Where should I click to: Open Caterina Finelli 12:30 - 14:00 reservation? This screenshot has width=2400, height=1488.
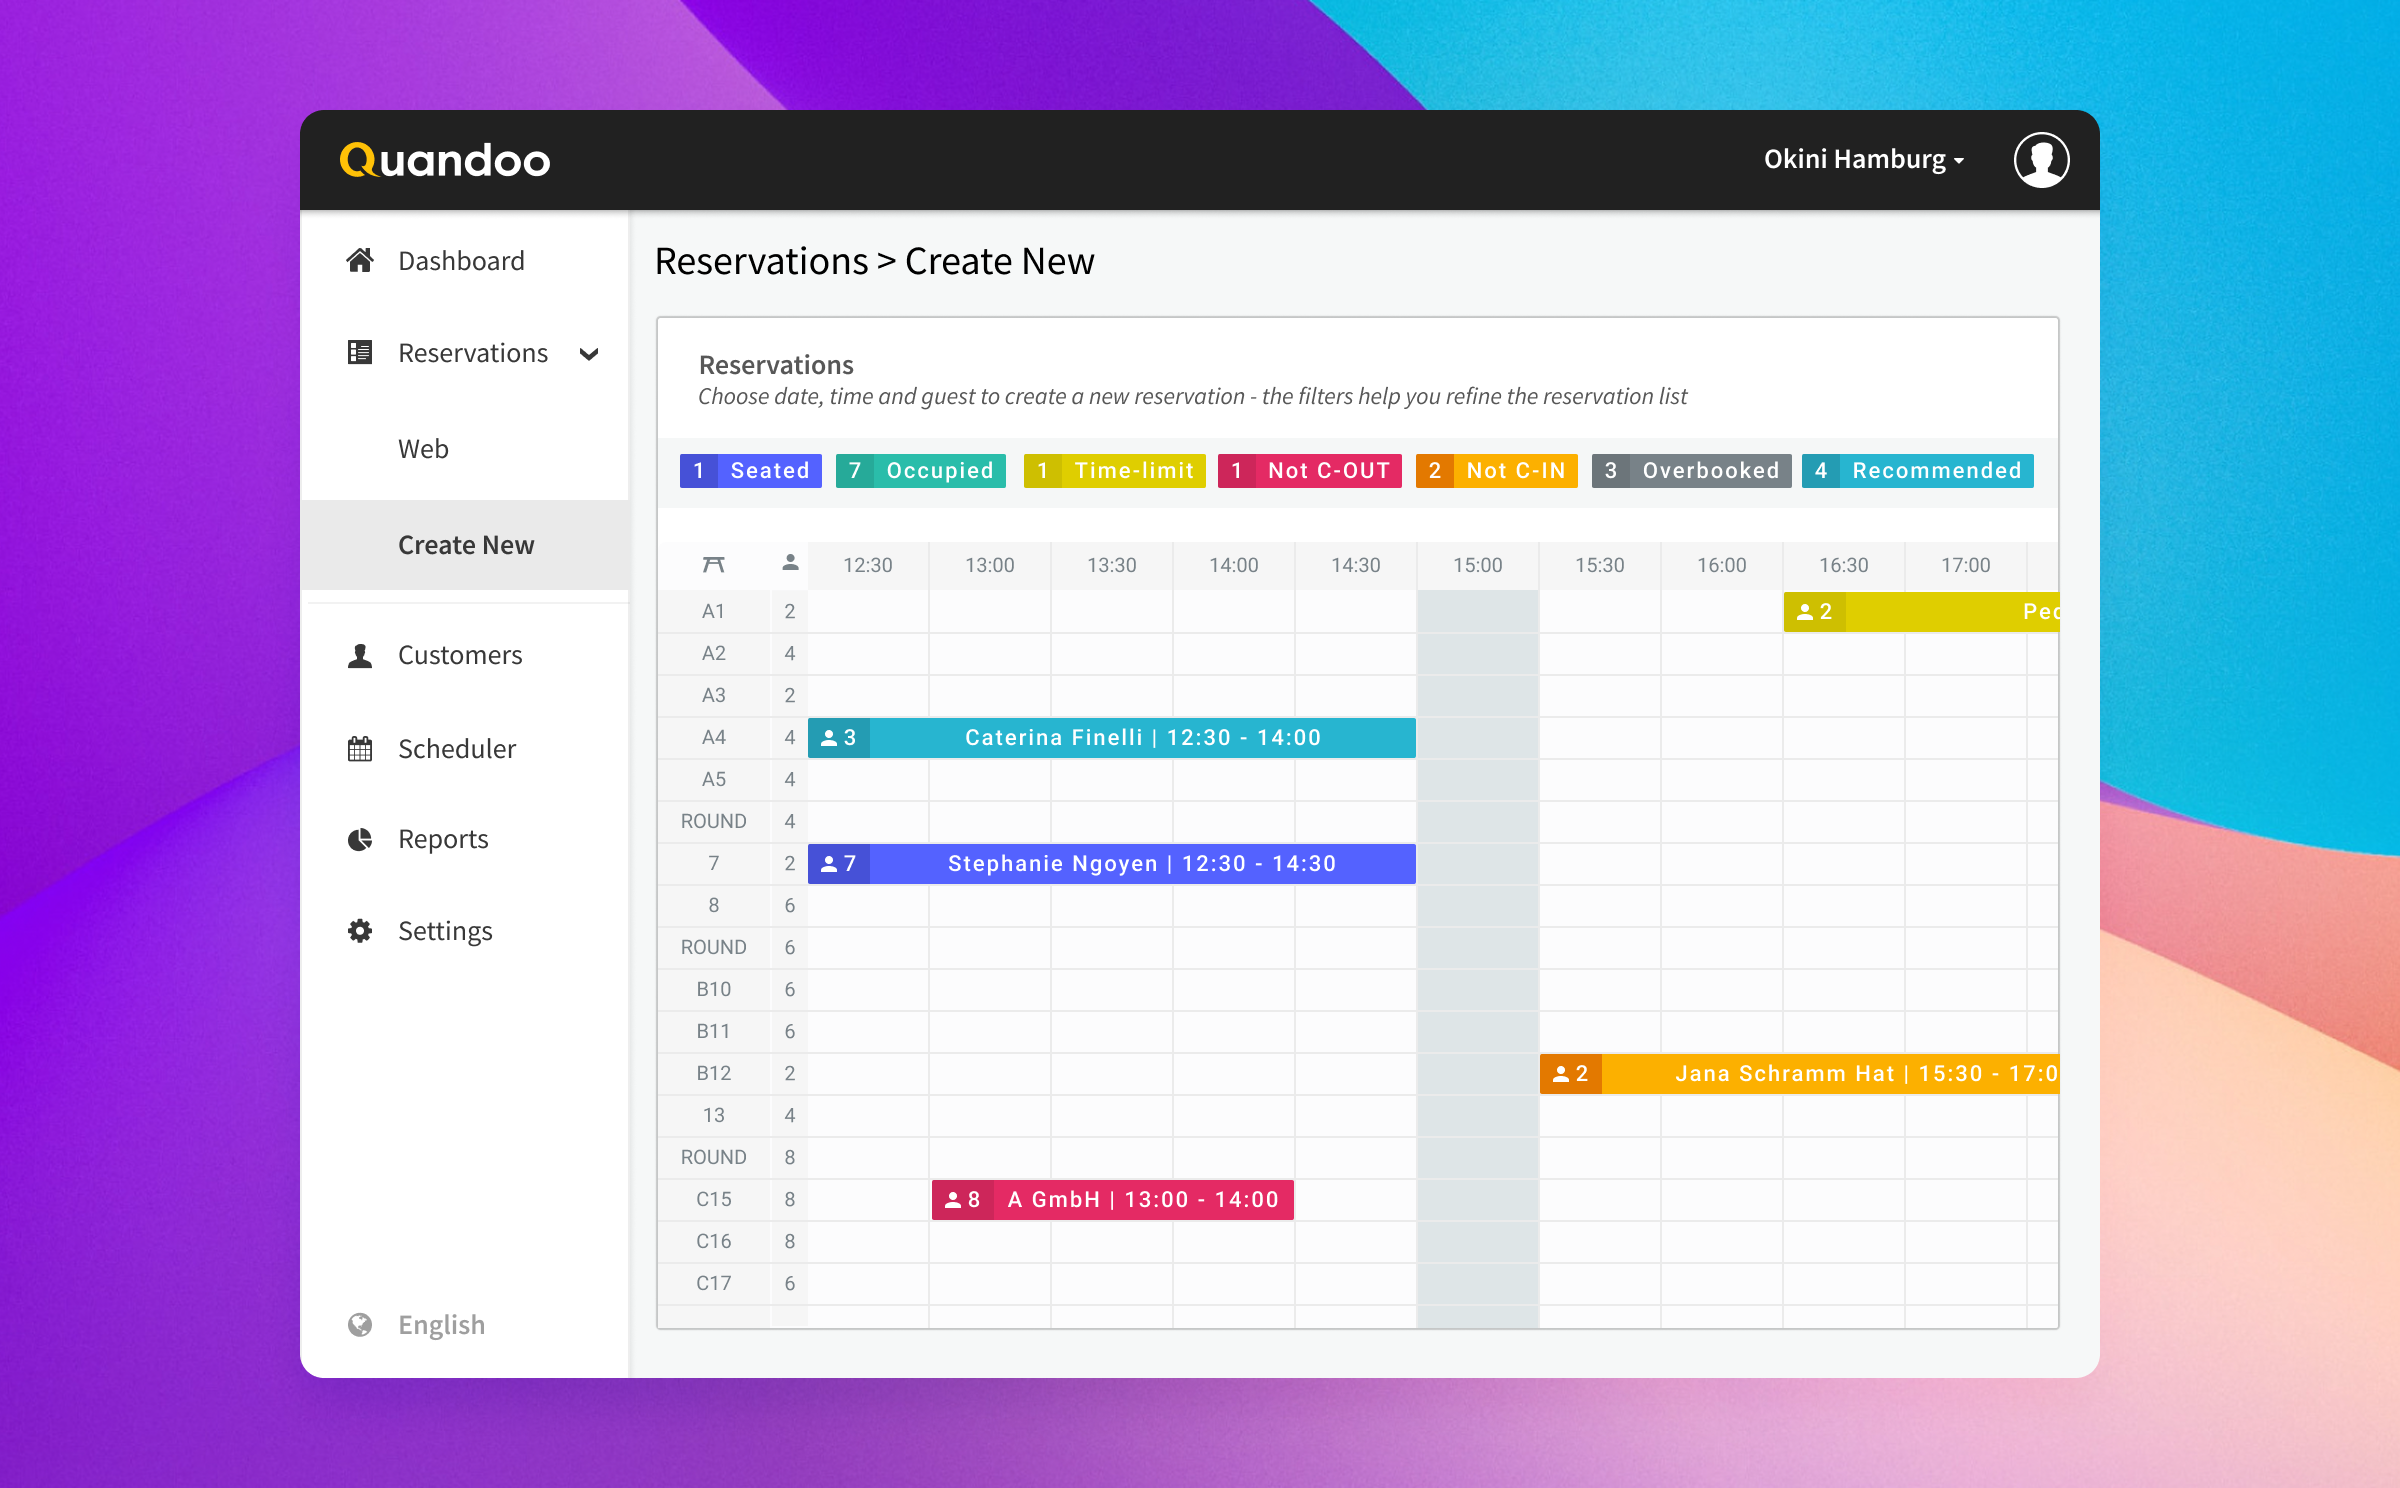click(x=1112, y=738)
